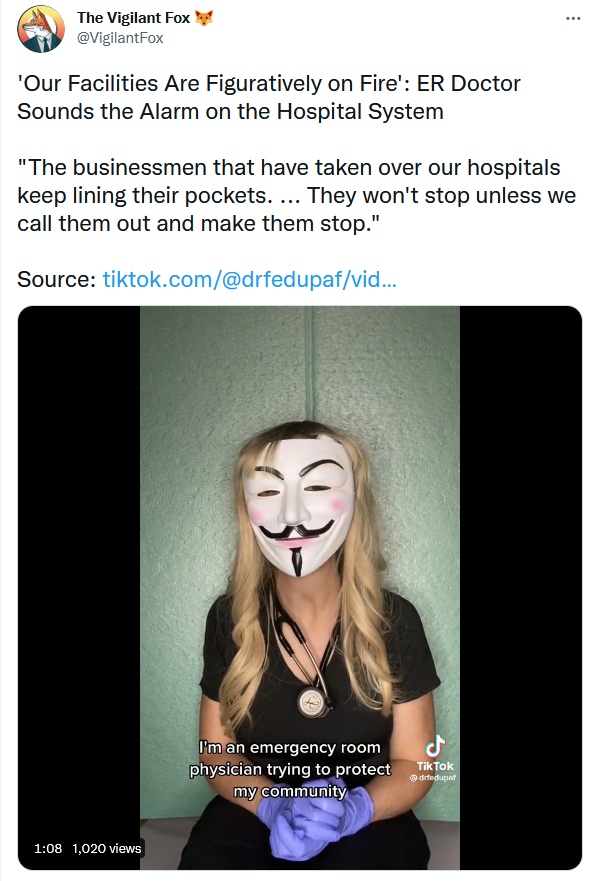Screen dimensions: 595x881
Task: Open the tiktok.com/@drfedupaf source link
Action: coord(249,279)
